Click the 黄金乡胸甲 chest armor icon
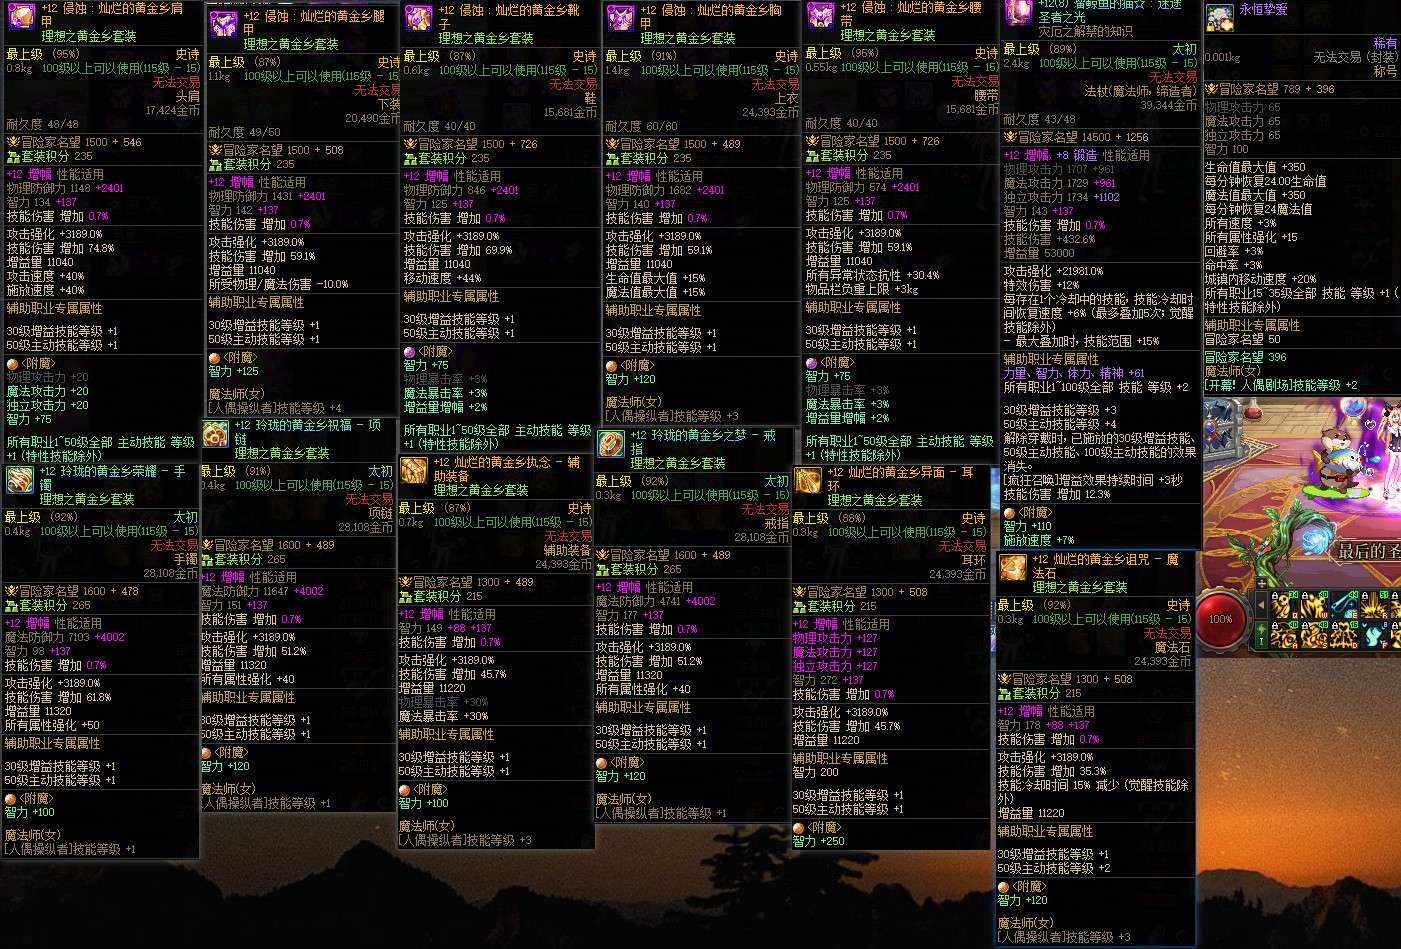Image resolution: width=1401 pixels, height=949 pixels. coord(621,16)
